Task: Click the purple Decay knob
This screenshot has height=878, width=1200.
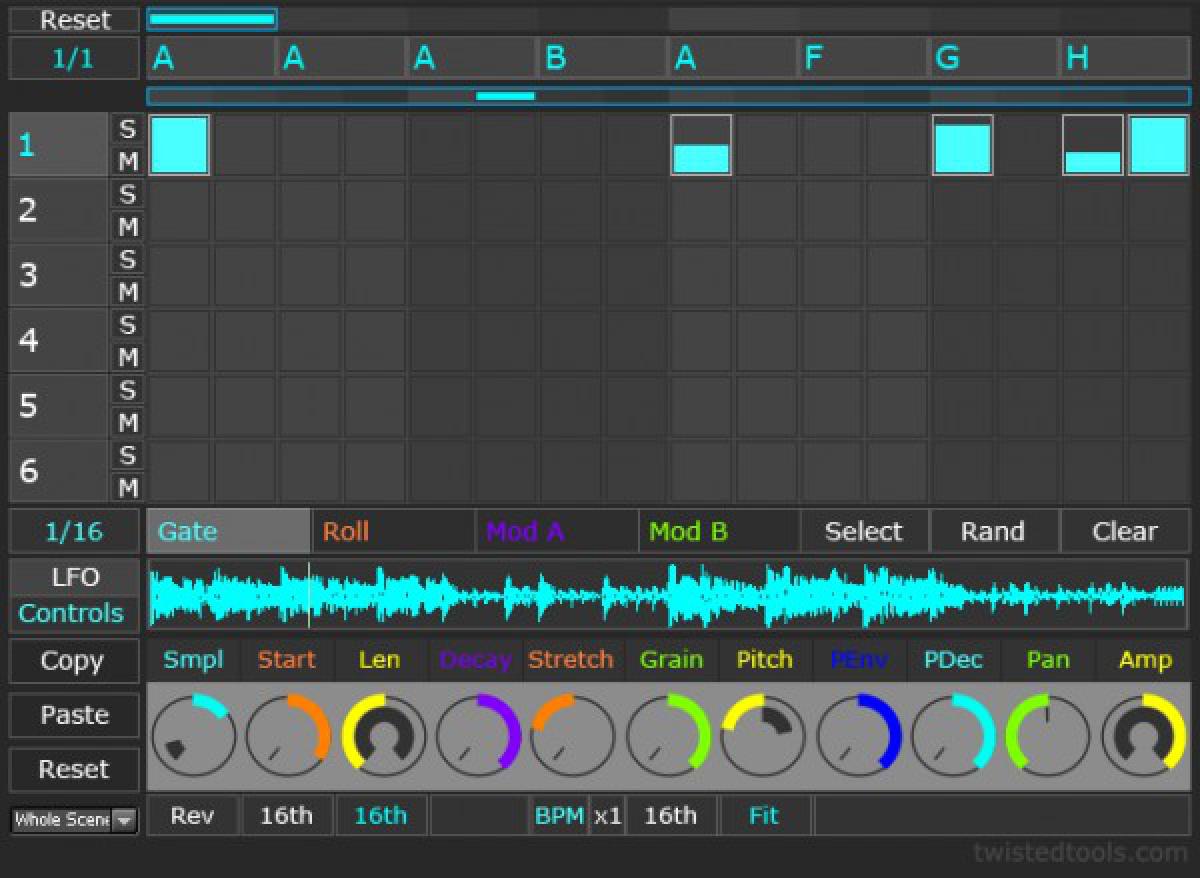Action: point(478,736)
